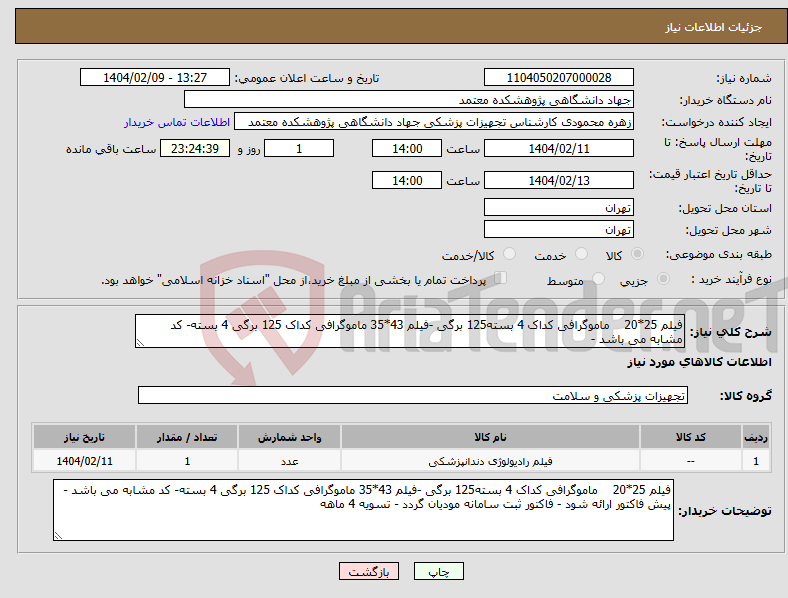Viewport: 788px width, 598px height.
Task: Click the price validity date 1404/02/13 field
Action: (x=559, y=180)
